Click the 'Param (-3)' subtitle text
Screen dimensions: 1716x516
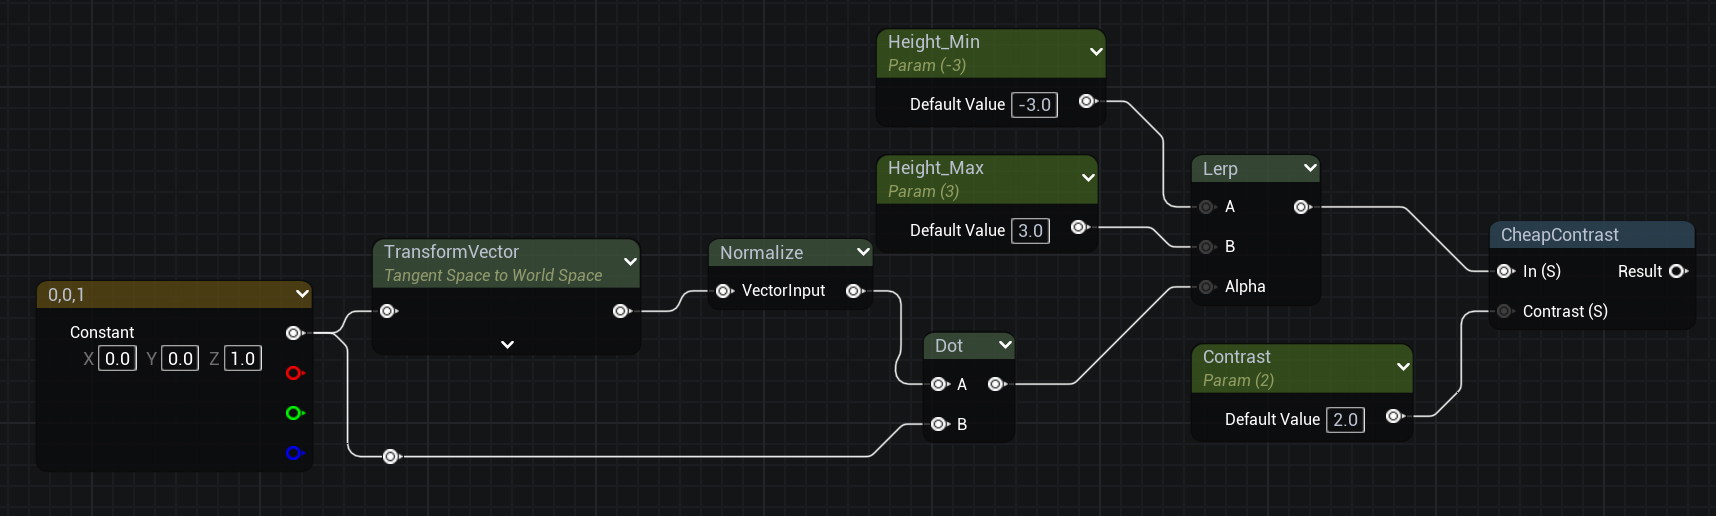tap(927, 65)
